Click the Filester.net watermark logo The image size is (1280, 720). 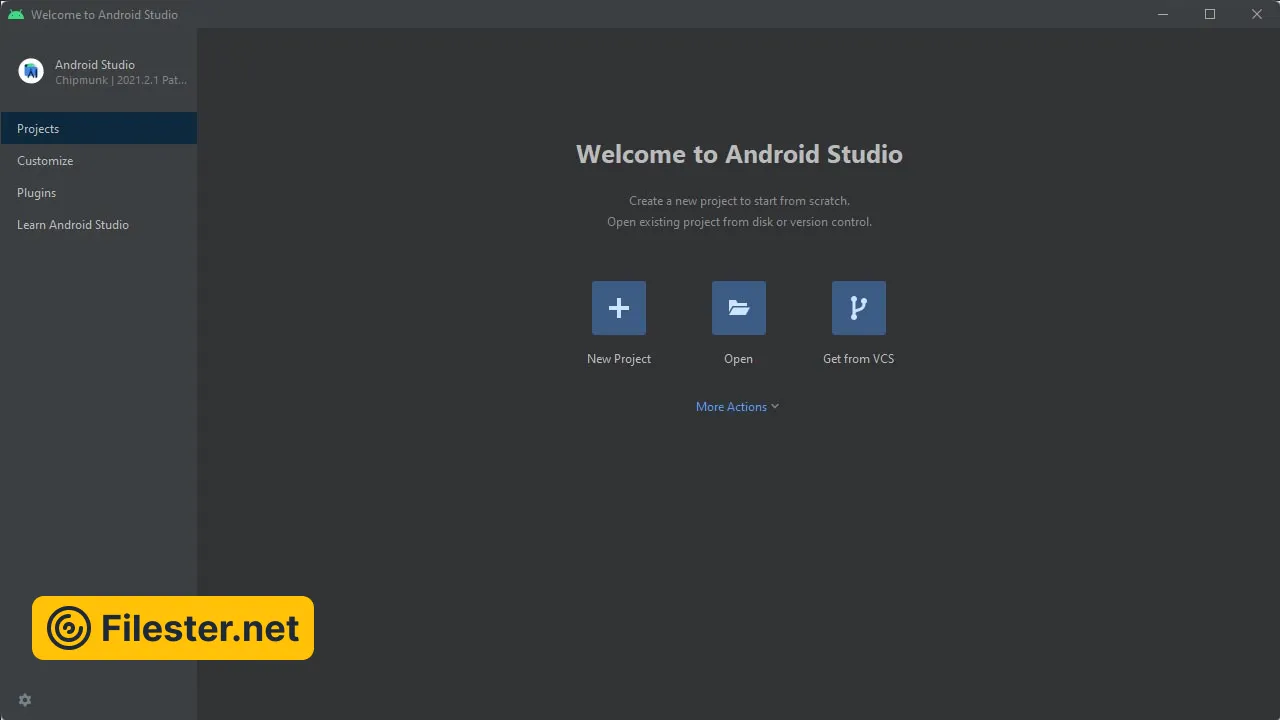pyautogui.click(x=69, y=628)
